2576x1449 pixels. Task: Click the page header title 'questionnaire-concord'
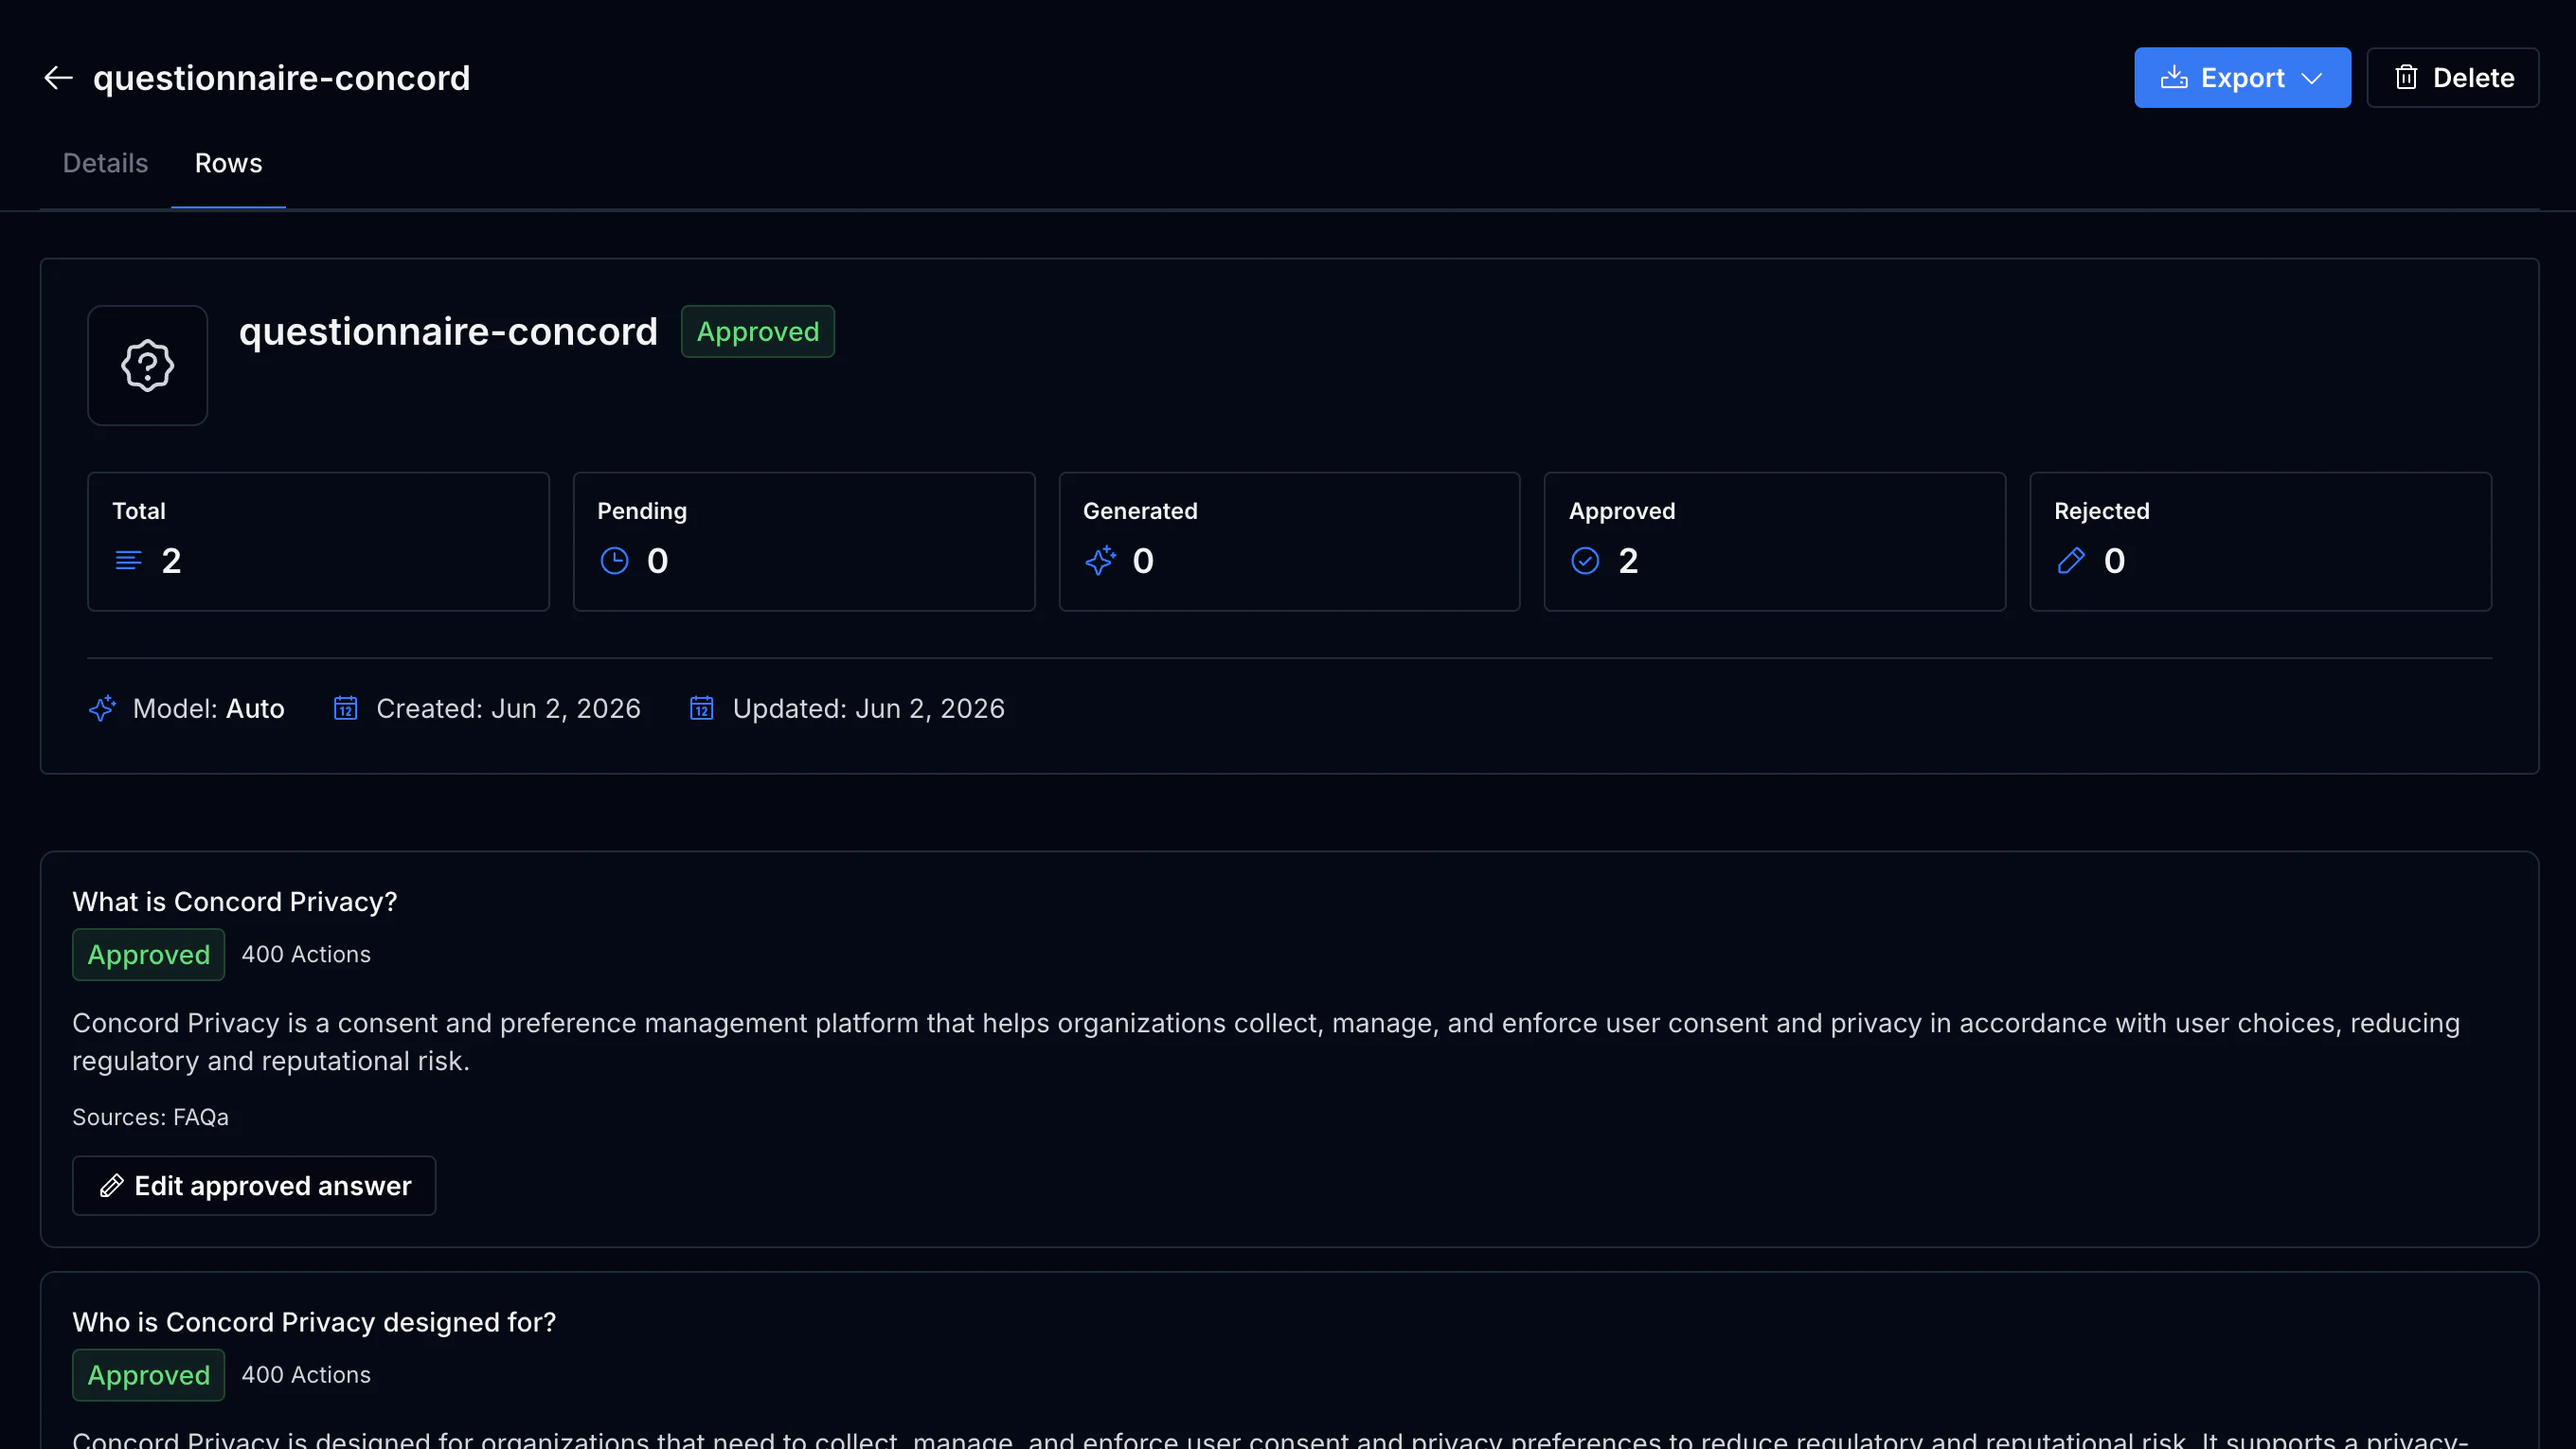coord(282,78)
